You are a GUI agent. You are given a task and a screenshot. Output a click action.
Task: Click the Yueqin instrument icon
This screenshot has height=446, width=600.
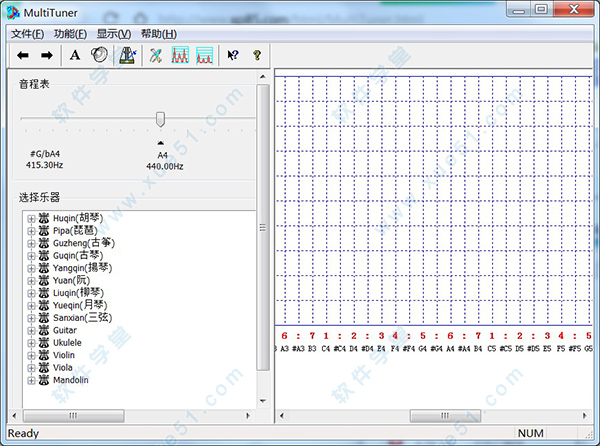pyautogui.click(x=44, y=305)
